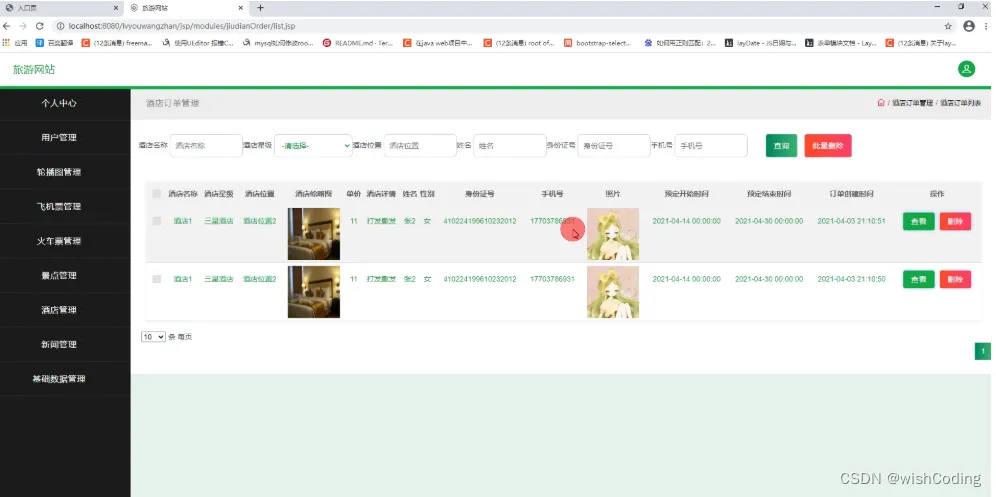Image resolution: width=996 pixels, height=497 pixels.
Task: Tick checkbox of order created 21:10:50
Action: tap(156, 279)
